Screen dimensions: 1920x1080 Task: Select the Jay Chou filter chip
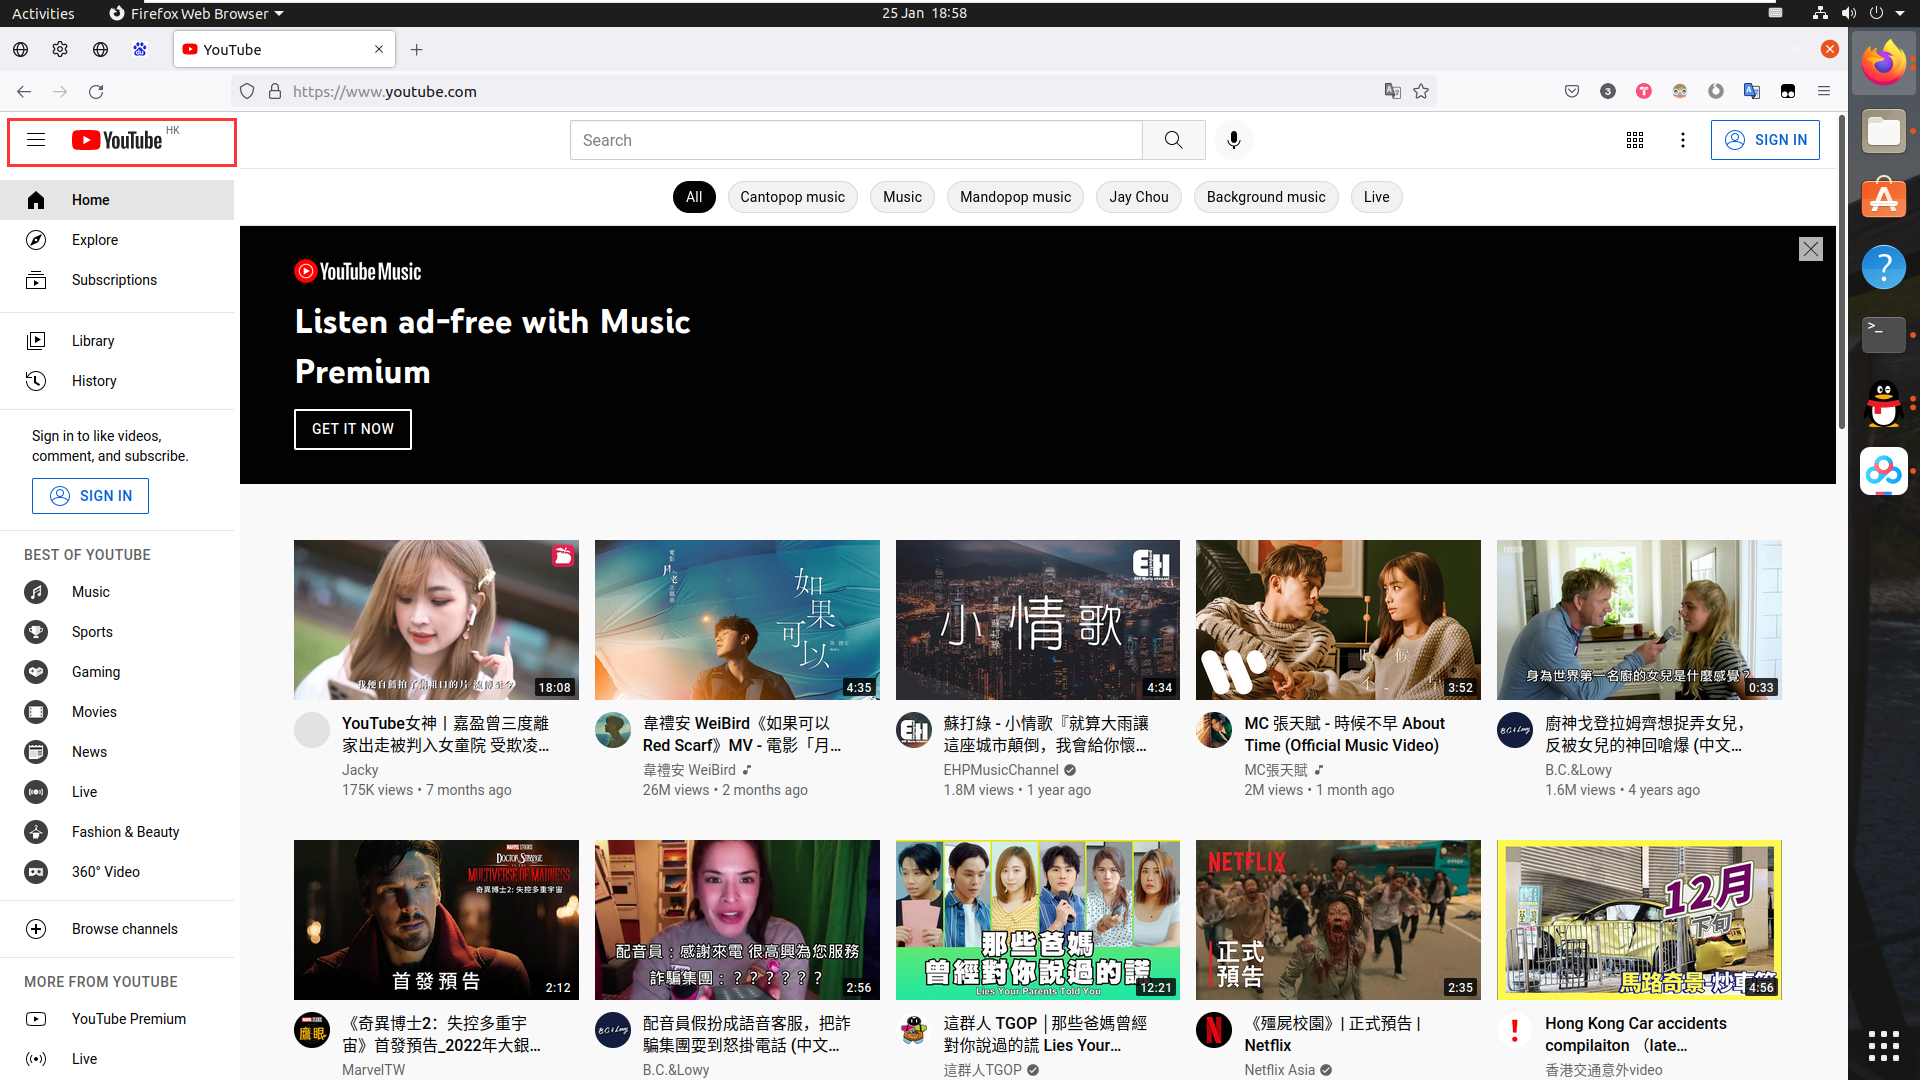point(1138,197)
